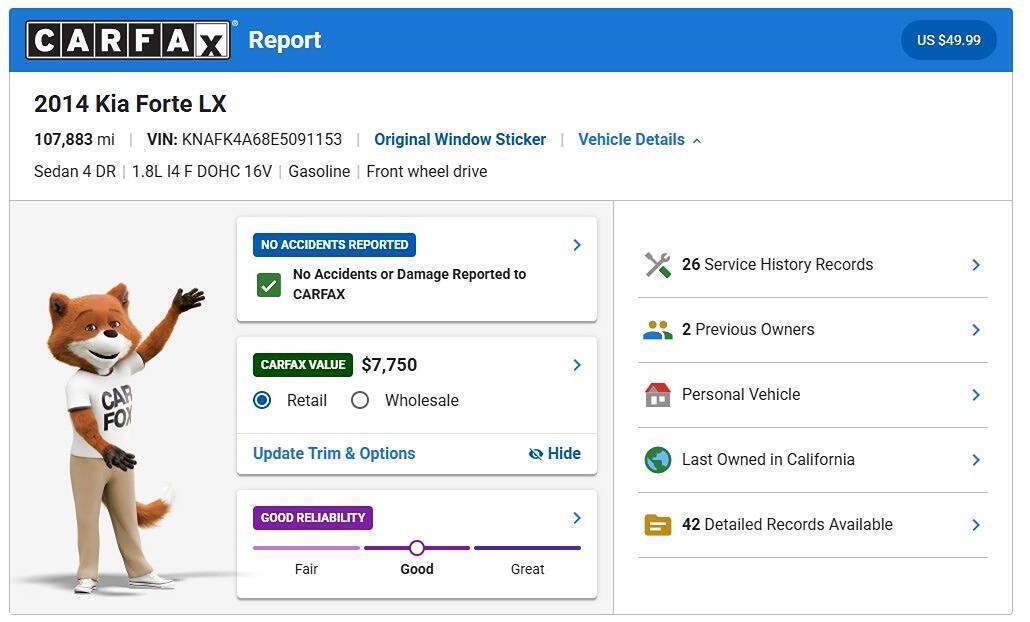
Task: Click 42 Detailed Records Available text
Action: click(788, 525)
